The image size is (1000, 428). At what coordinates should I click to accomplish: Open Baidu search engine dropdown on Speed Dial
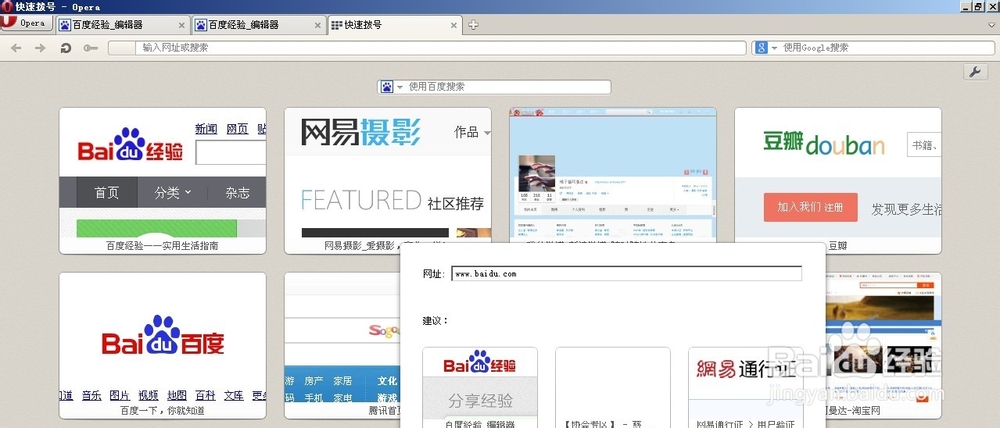coord(400,87)
